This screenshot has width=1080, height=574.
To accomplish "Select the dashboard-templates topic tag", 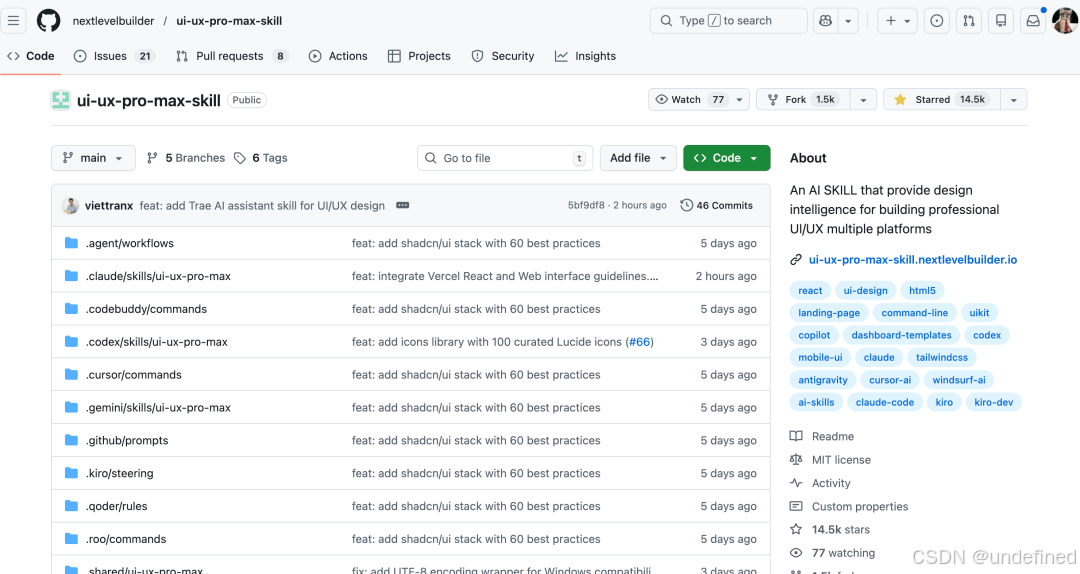I will tap(901, 335).
